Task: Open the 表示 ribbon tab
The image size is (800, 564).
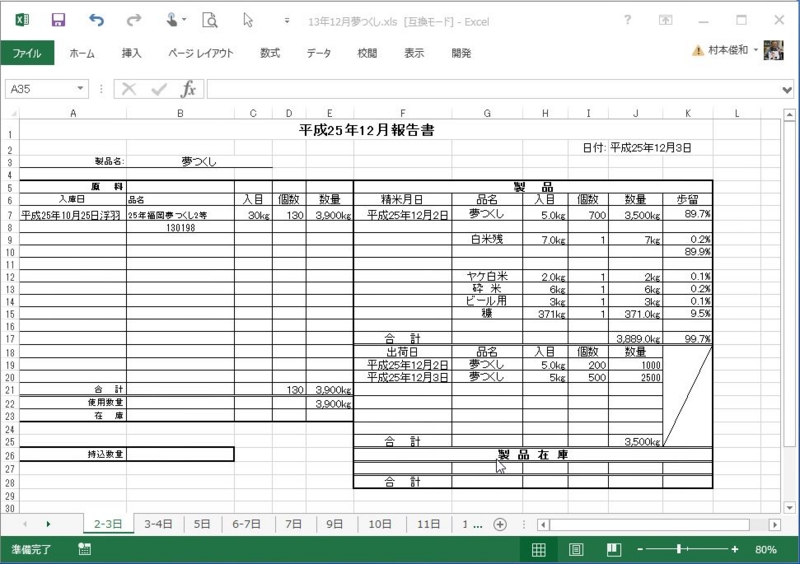Action: [x=414, y=53]
